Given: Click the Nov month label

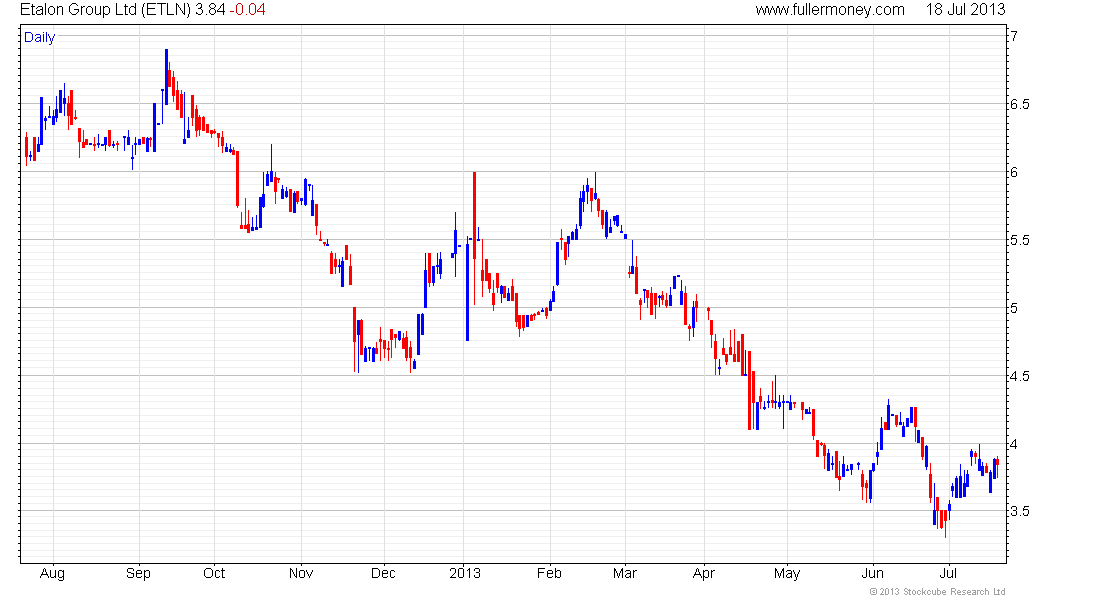Looking at the screenshot, I should pos(301,573).
